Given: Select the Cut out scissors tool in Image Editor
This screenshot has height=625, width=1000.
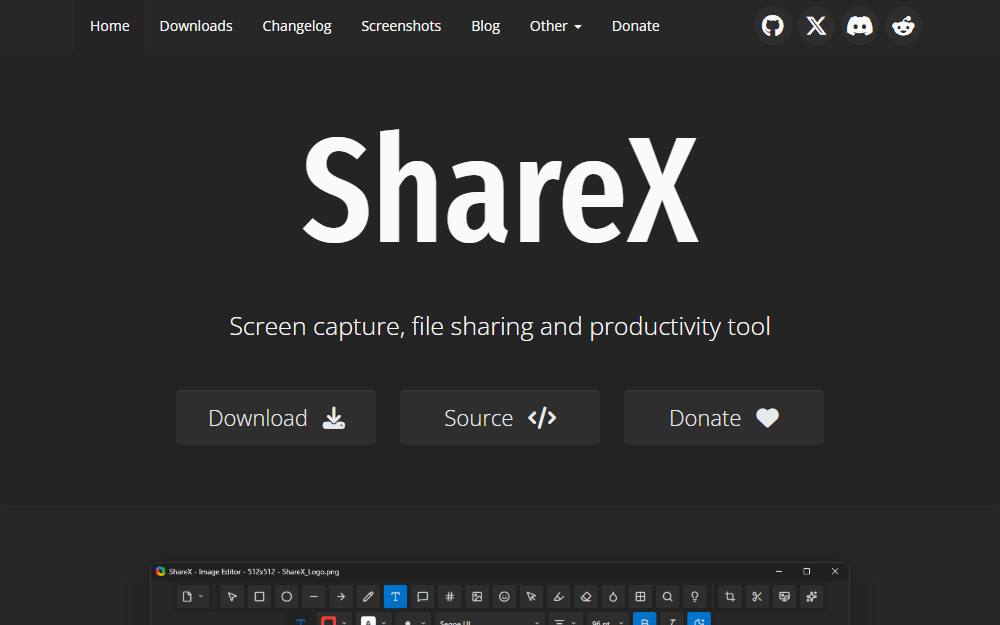Looking at the screenshot, I should point(757,597).
